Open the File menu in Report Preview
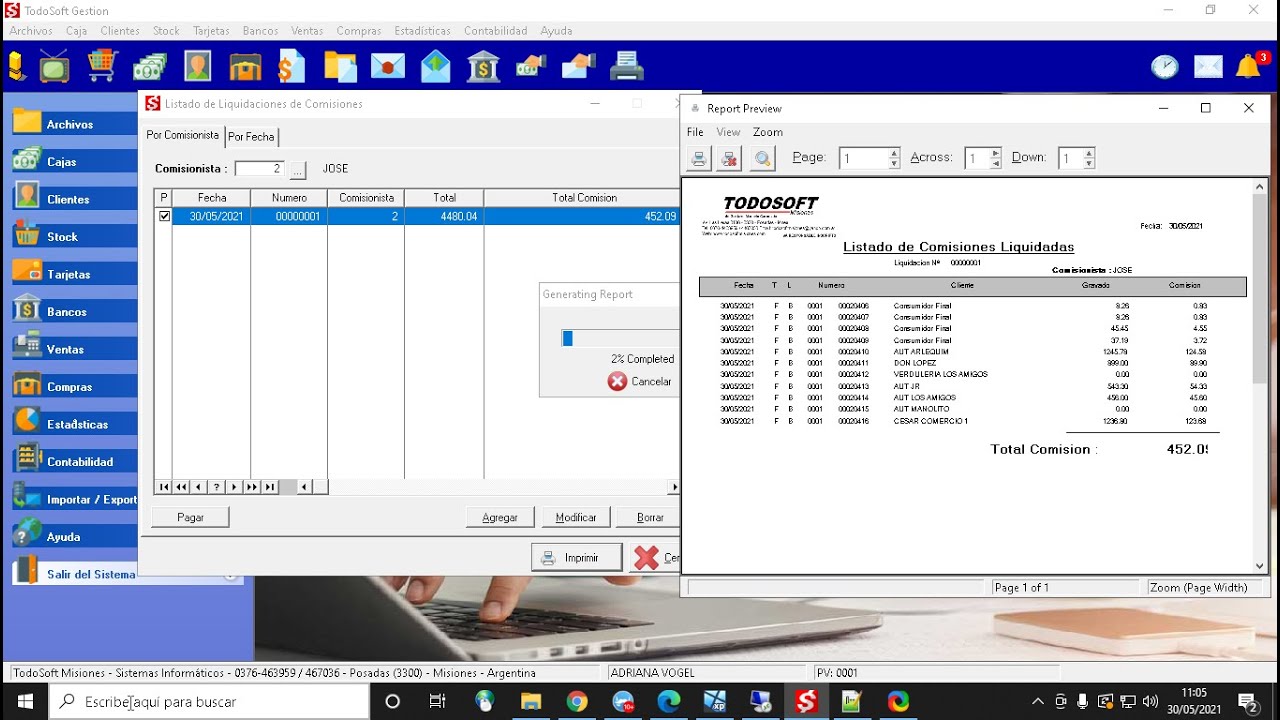The image size is (1280, 720). tap(695, 132)
